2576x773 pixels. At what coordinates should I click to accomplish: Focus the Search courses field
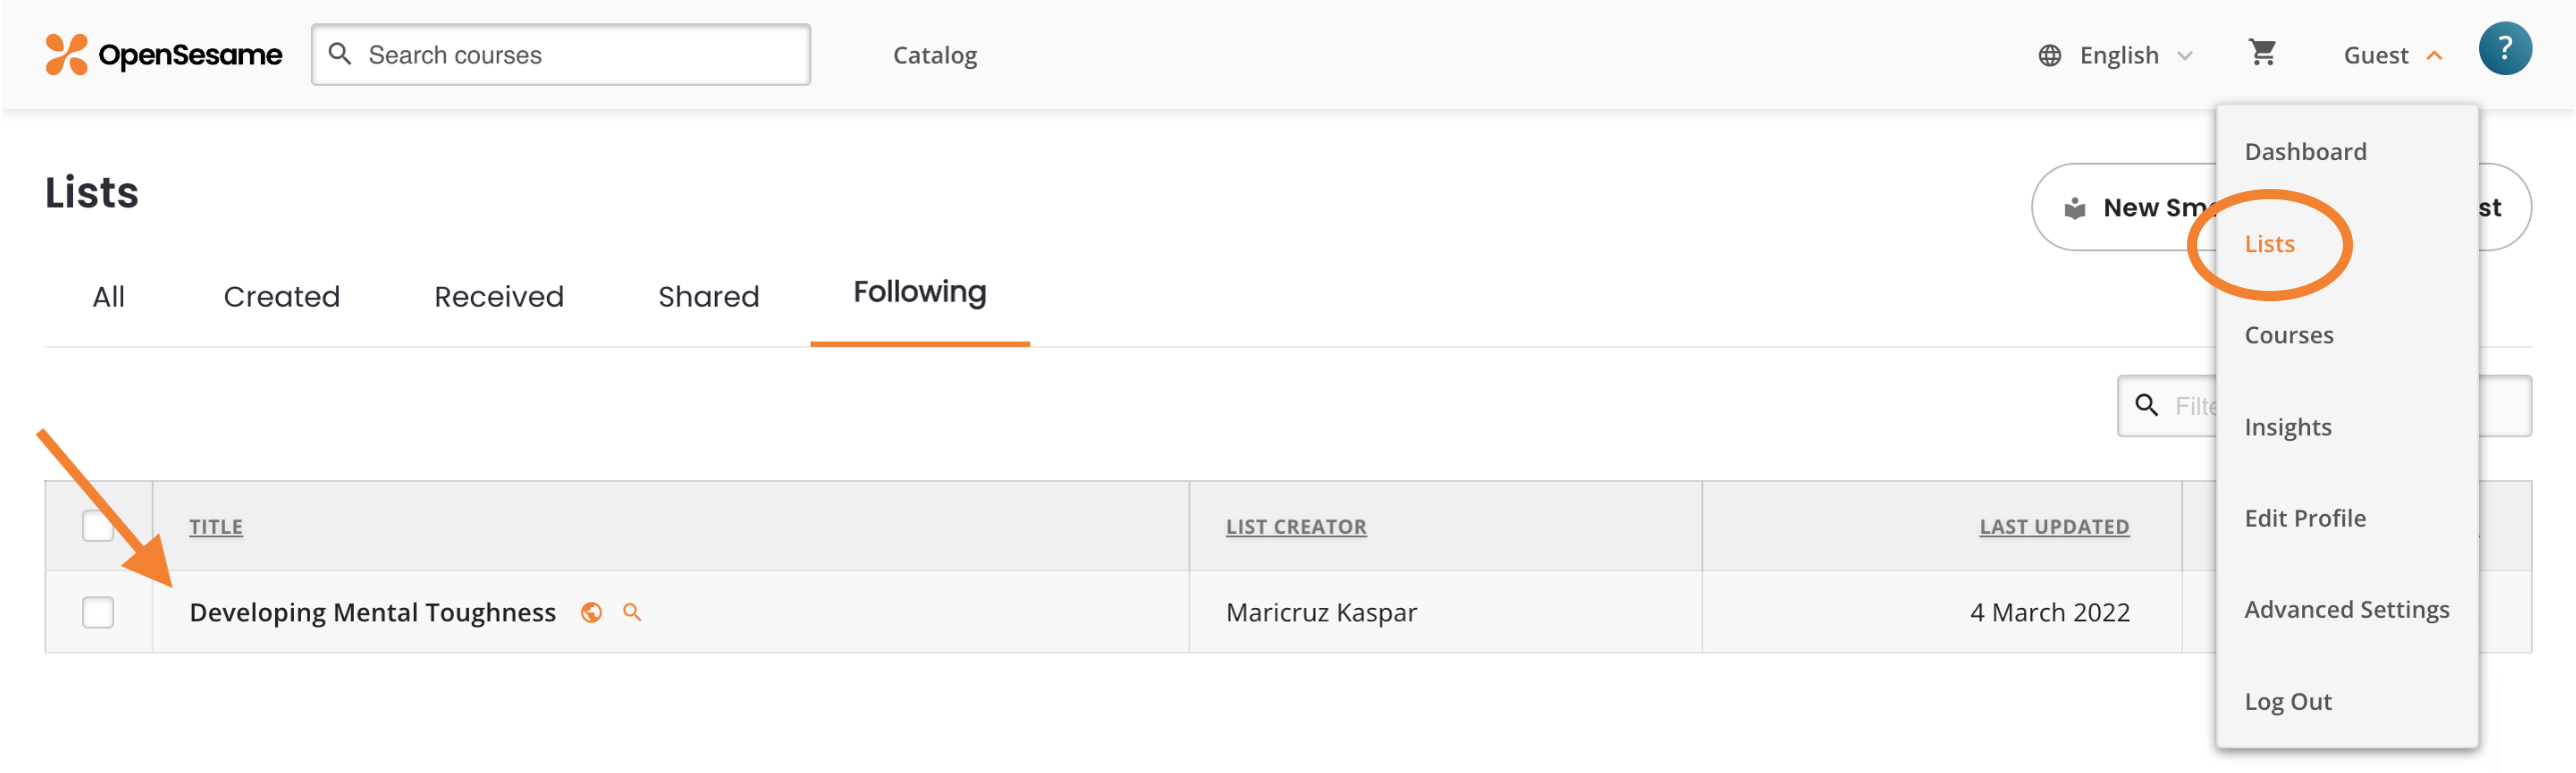point(560,55)
